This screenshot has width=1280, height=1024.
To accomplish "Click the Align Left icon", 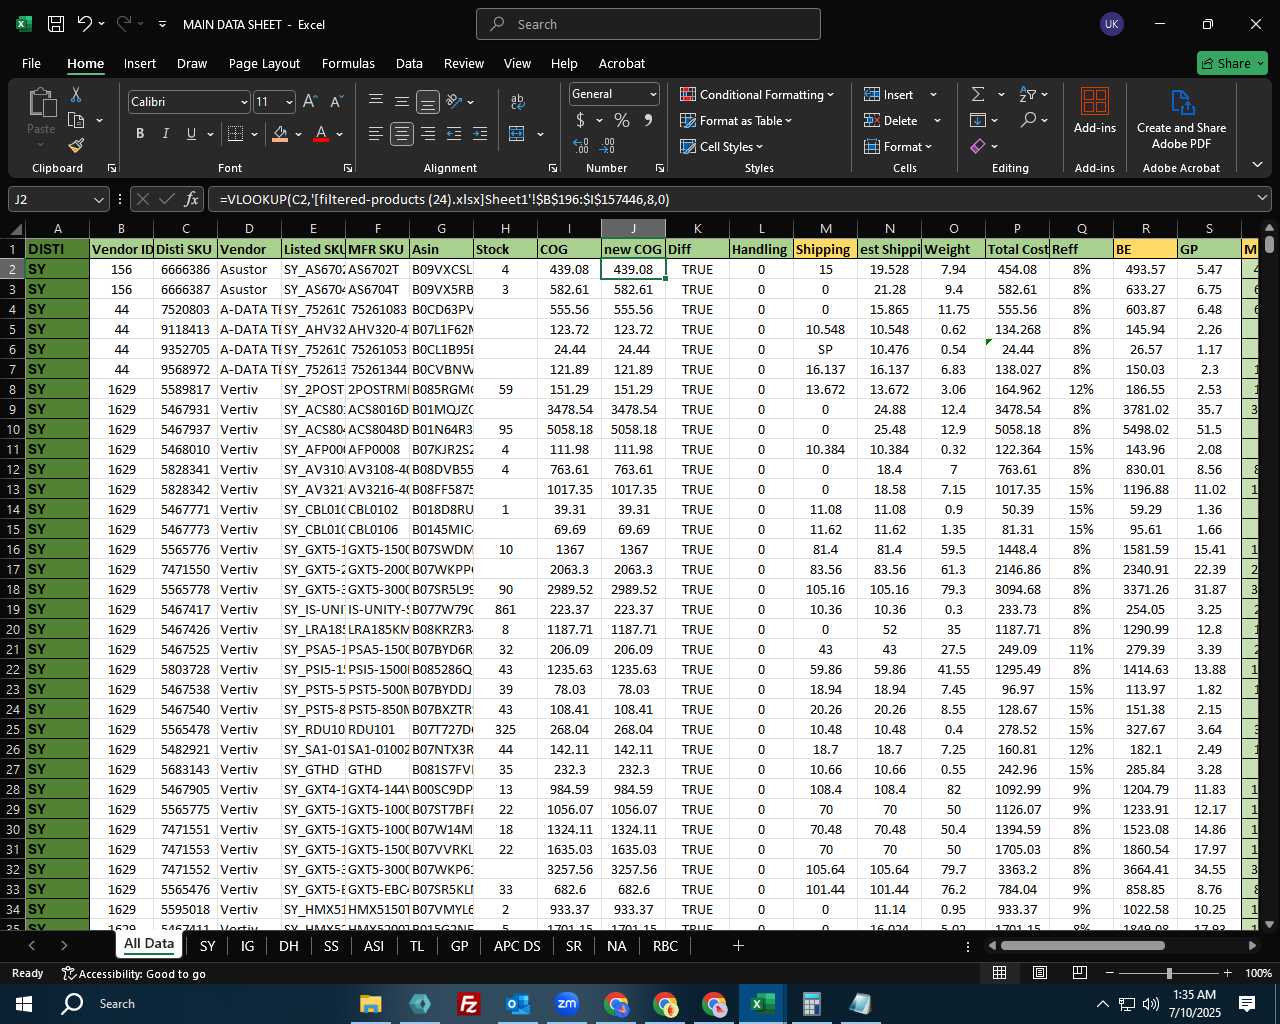I will 376,134.
